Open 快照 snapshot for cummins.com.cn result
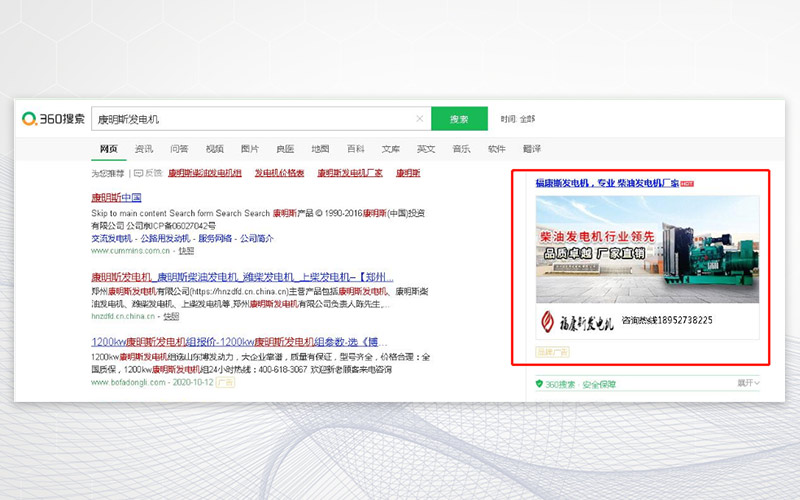The height and width of the screenshot is (500, 800). [186, 251]
